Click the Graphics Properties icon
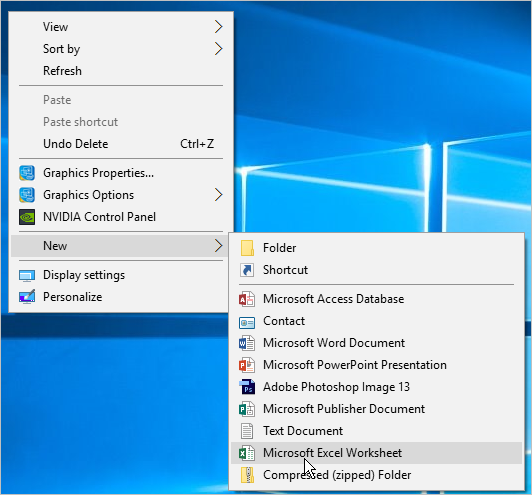 (27, 173)
